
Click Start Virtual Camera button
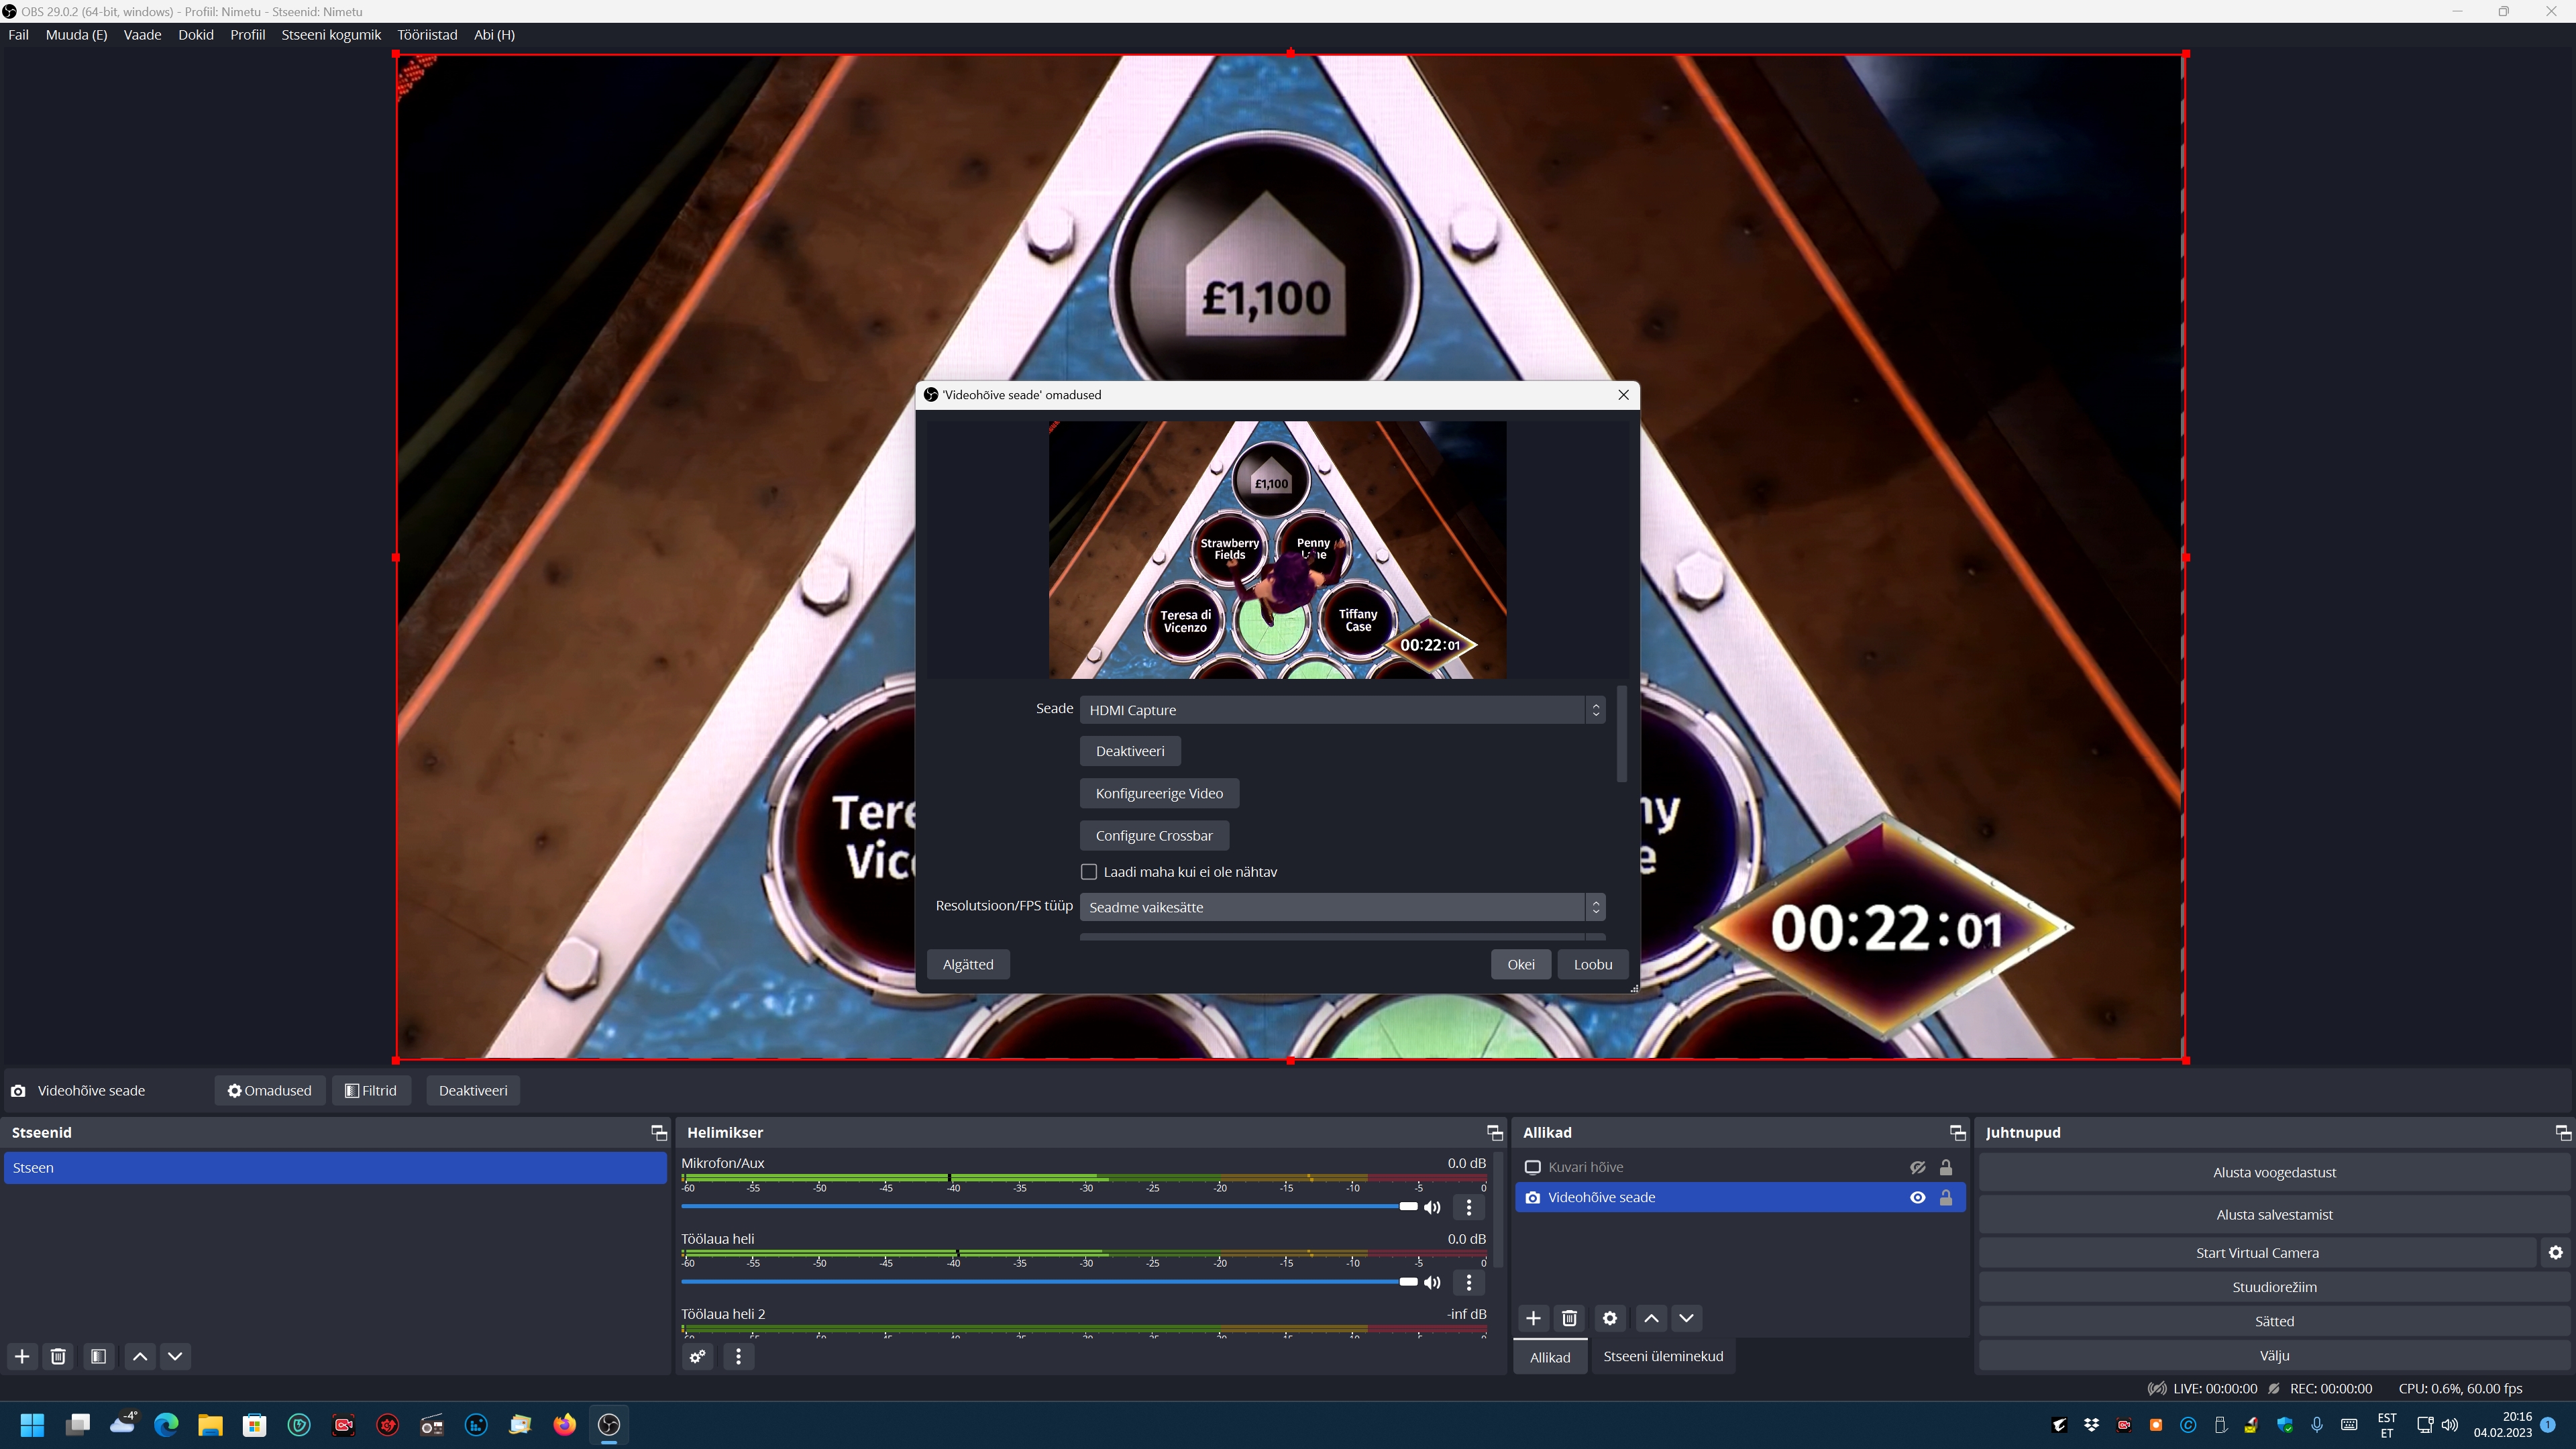pyautogui.click(x=2257, y=1252)
